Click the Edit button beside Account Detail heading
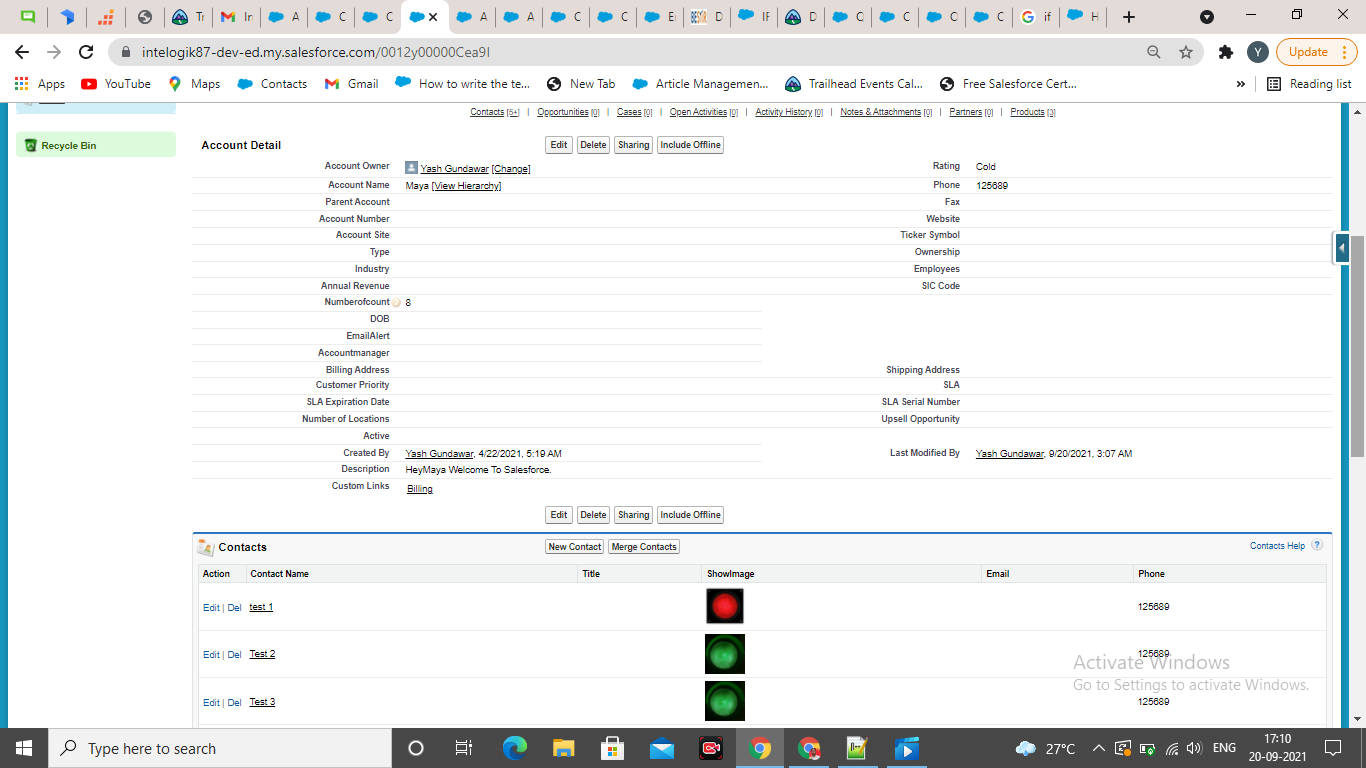 click(559, 145)
